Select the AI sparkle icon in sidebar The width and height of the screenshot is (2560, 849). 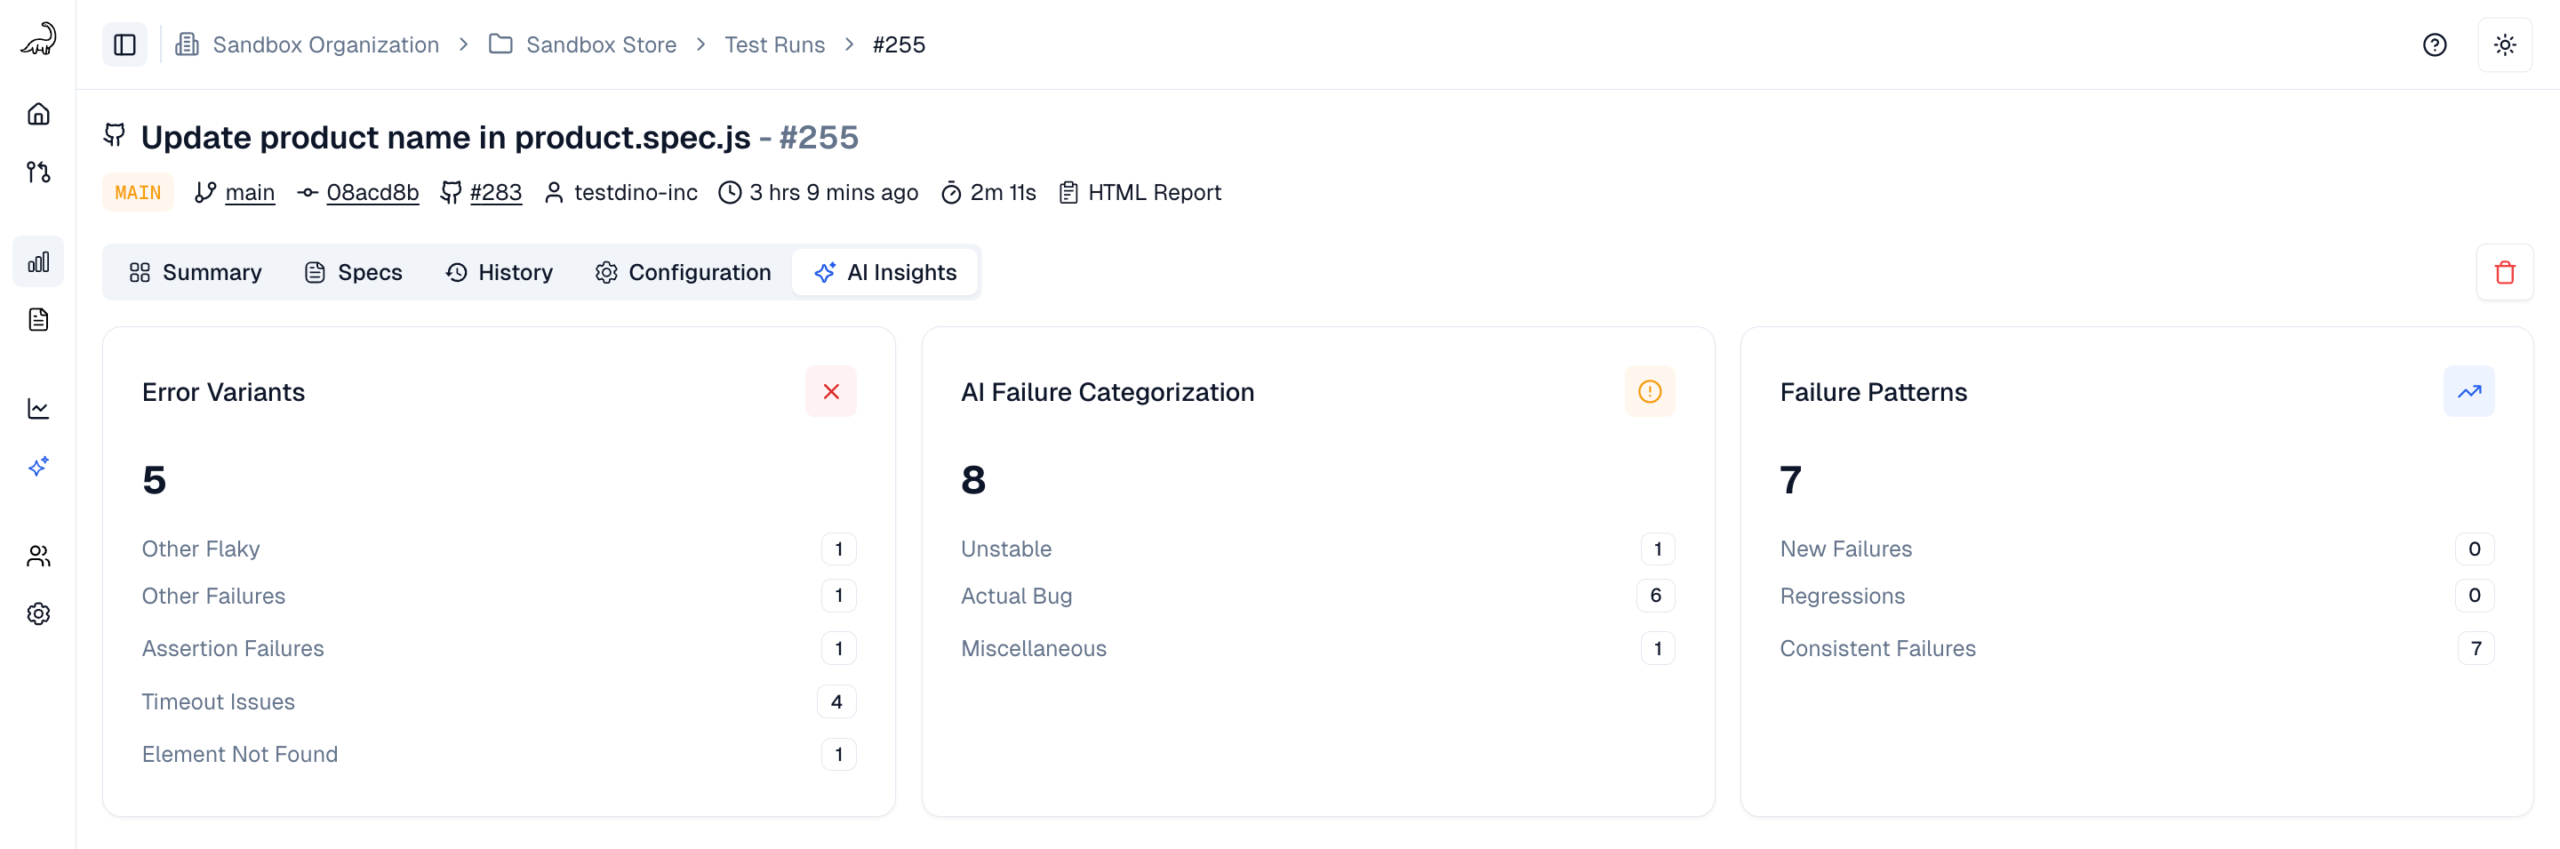tap(38, 466)
